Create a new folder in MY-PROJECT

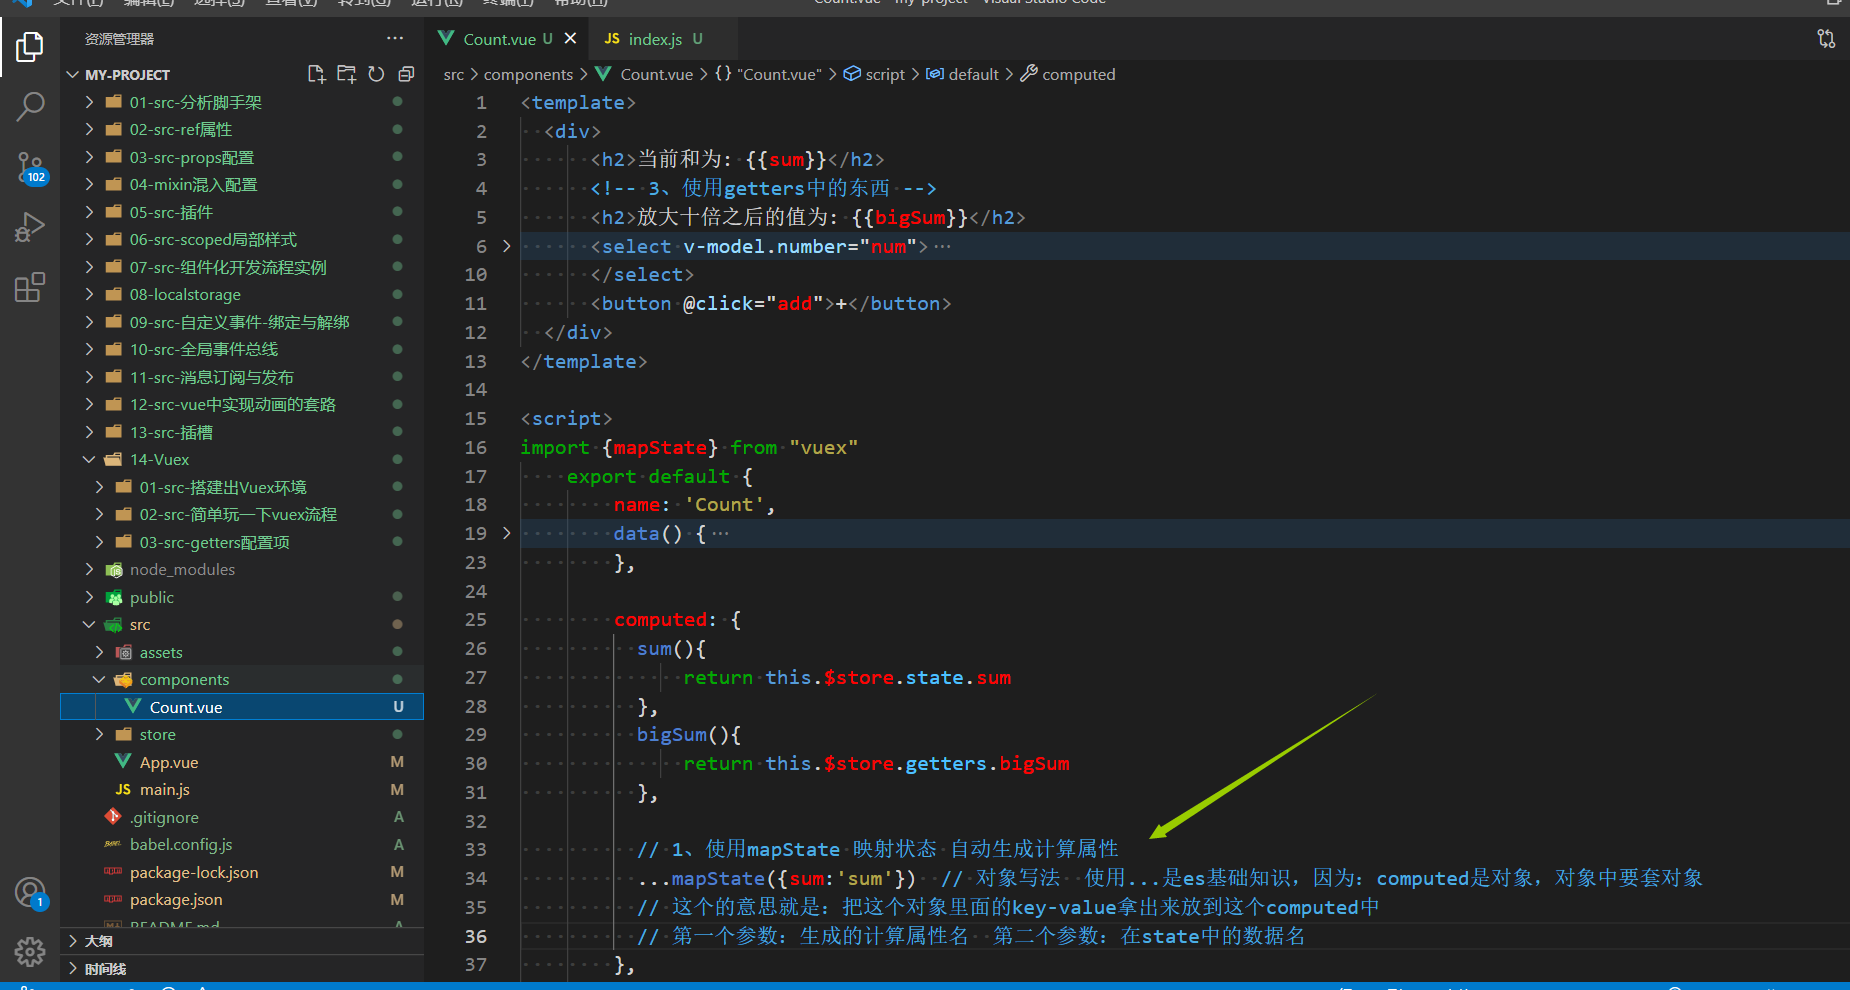click(347, 74)
